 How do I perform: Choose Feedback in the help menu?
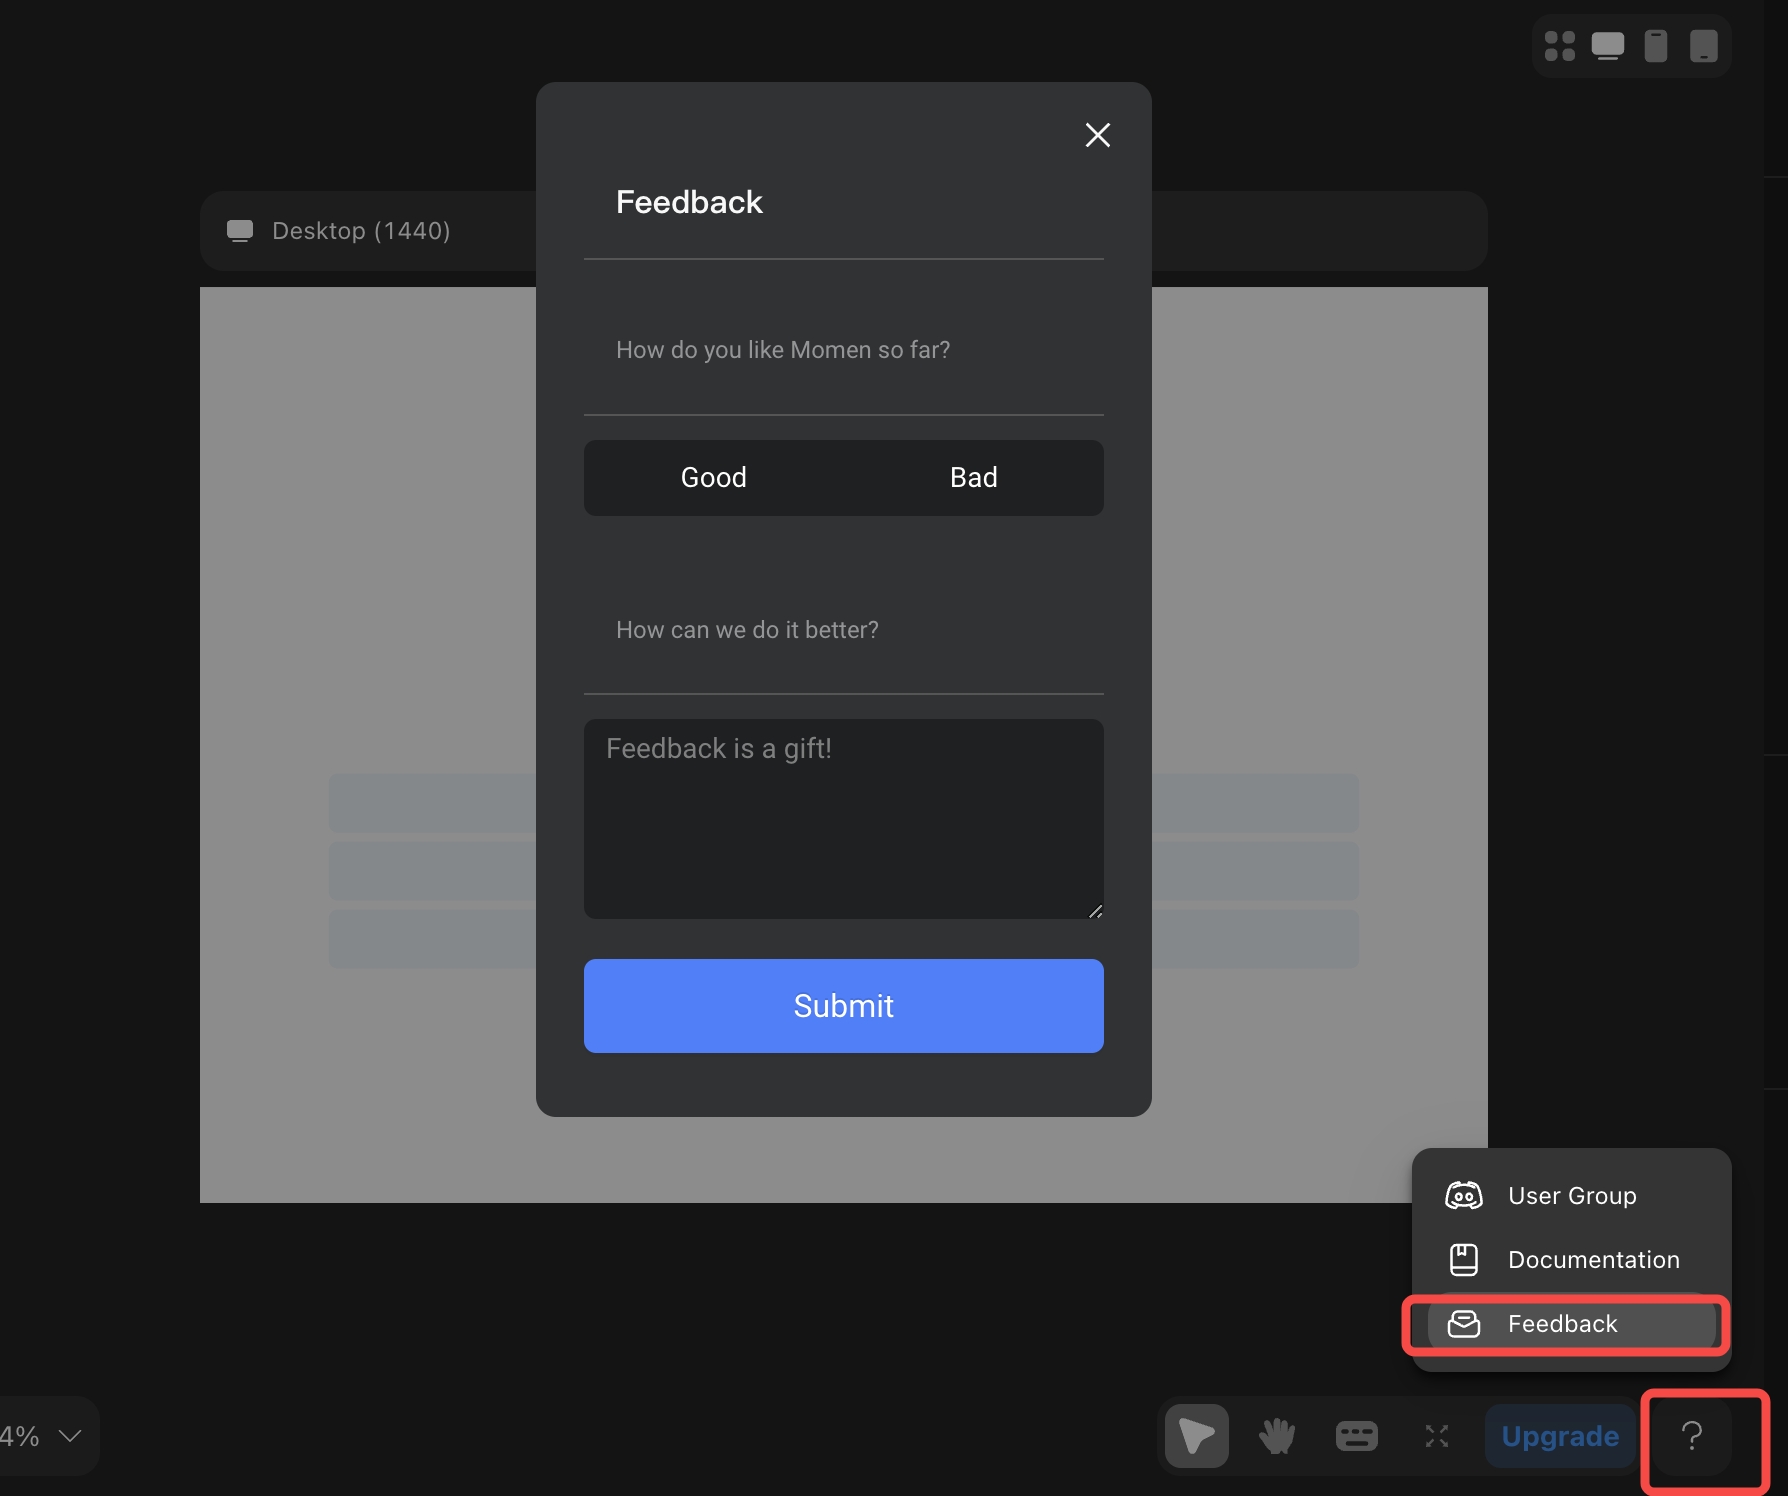pyautogui.click(x=1571, y=1324)
